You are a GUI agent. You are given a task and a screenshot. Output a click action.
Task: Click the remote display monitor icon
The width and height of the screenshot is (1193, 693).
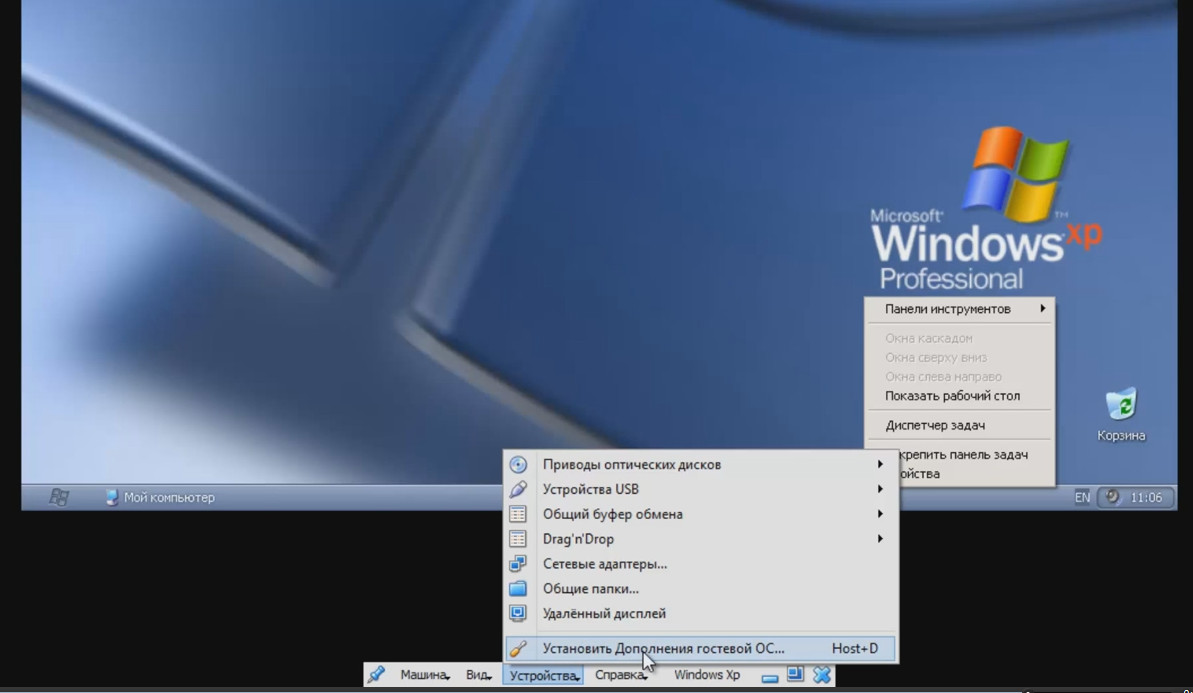(518, 614)
